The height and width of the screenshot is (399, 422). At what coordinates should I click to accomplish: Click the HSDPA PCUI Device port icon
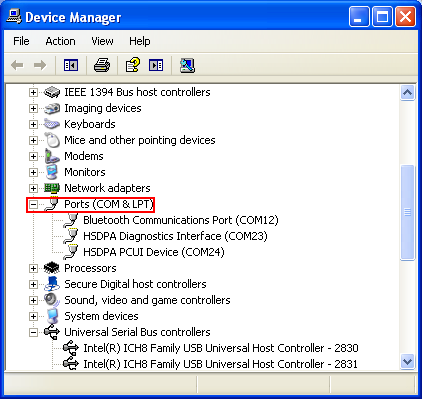(71, 252)
